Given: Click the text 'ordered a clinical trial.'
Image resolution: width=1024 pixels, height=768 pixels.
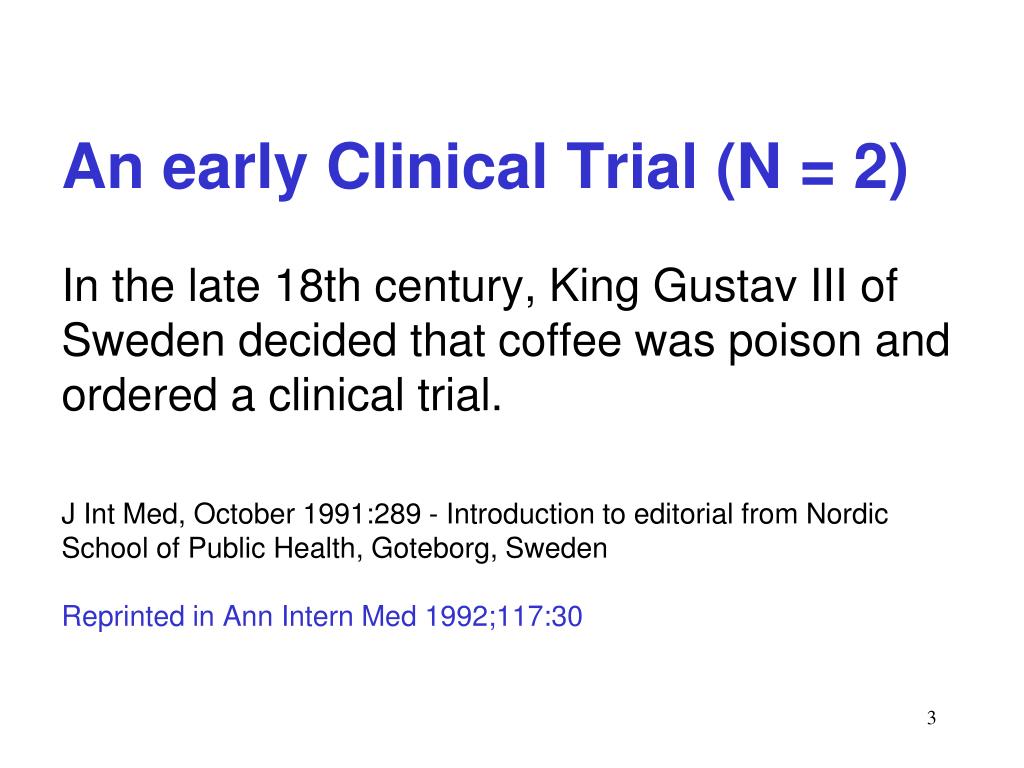Looking at the screenshot, I should [x=282, y=396].
